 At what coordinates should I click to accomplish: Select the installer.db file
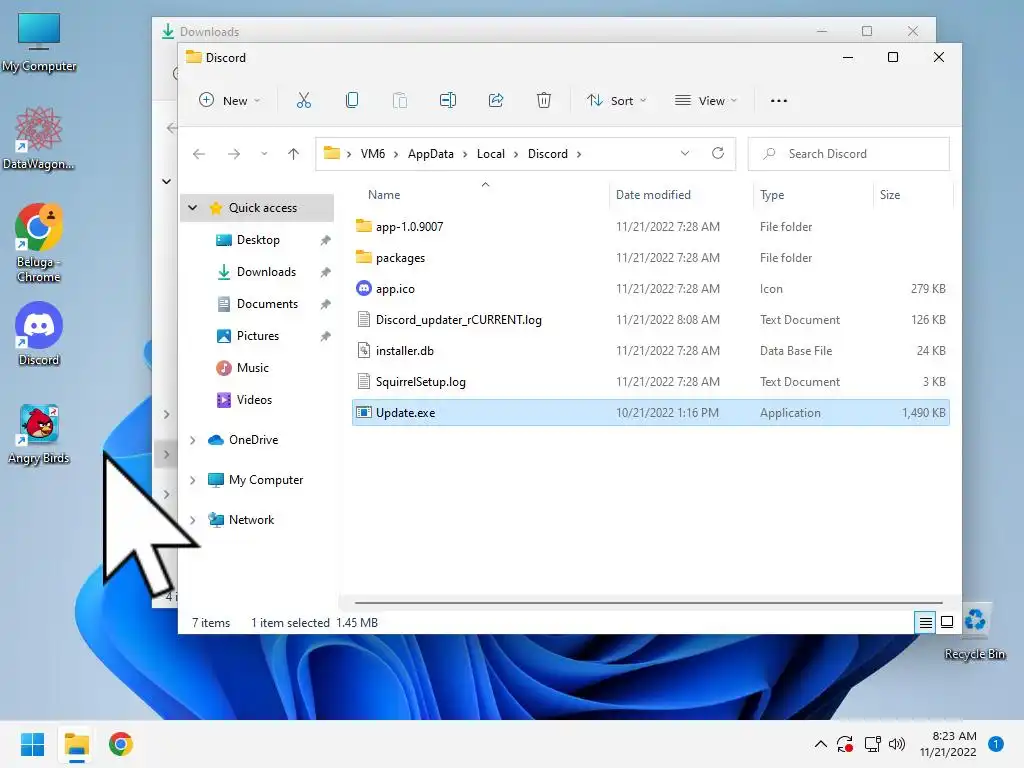coord(650,351)
